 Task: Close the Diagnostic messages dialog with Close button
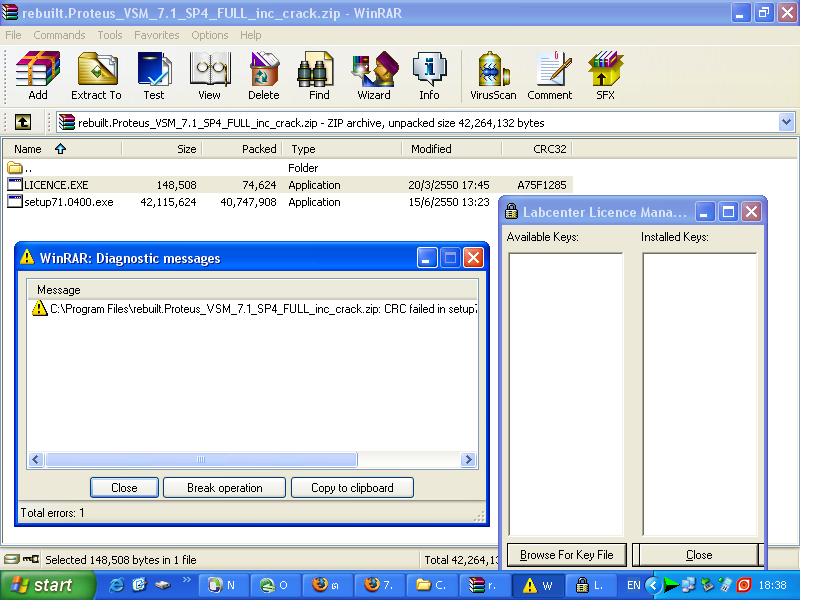[x=124, y=488]
